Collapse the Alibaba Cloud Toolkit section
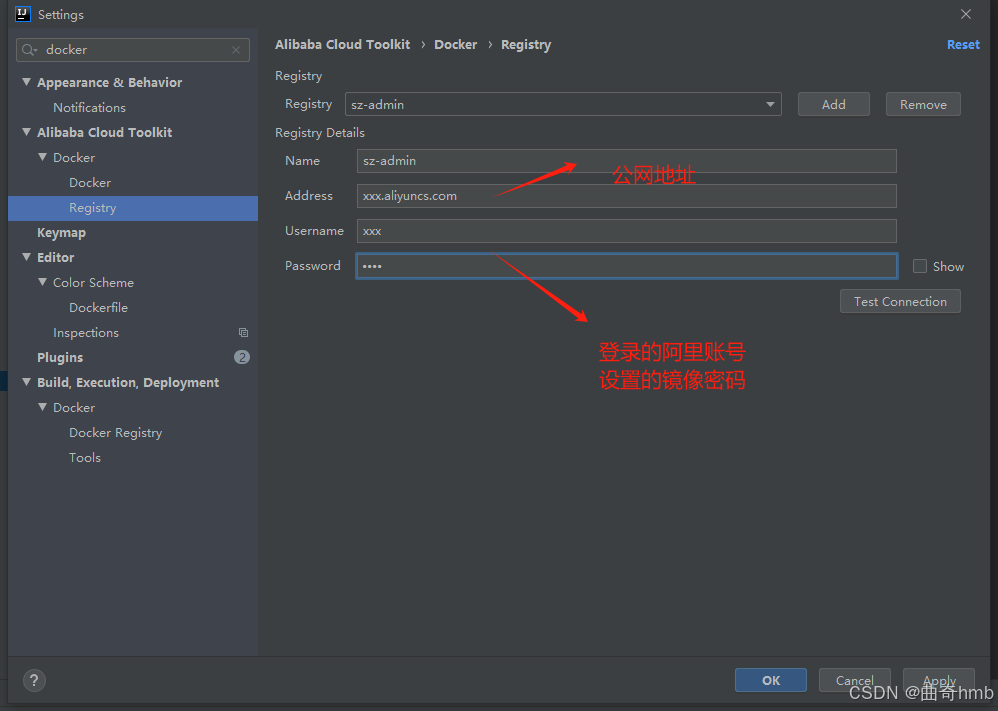The image size is (998, 711). click(27, 132)
